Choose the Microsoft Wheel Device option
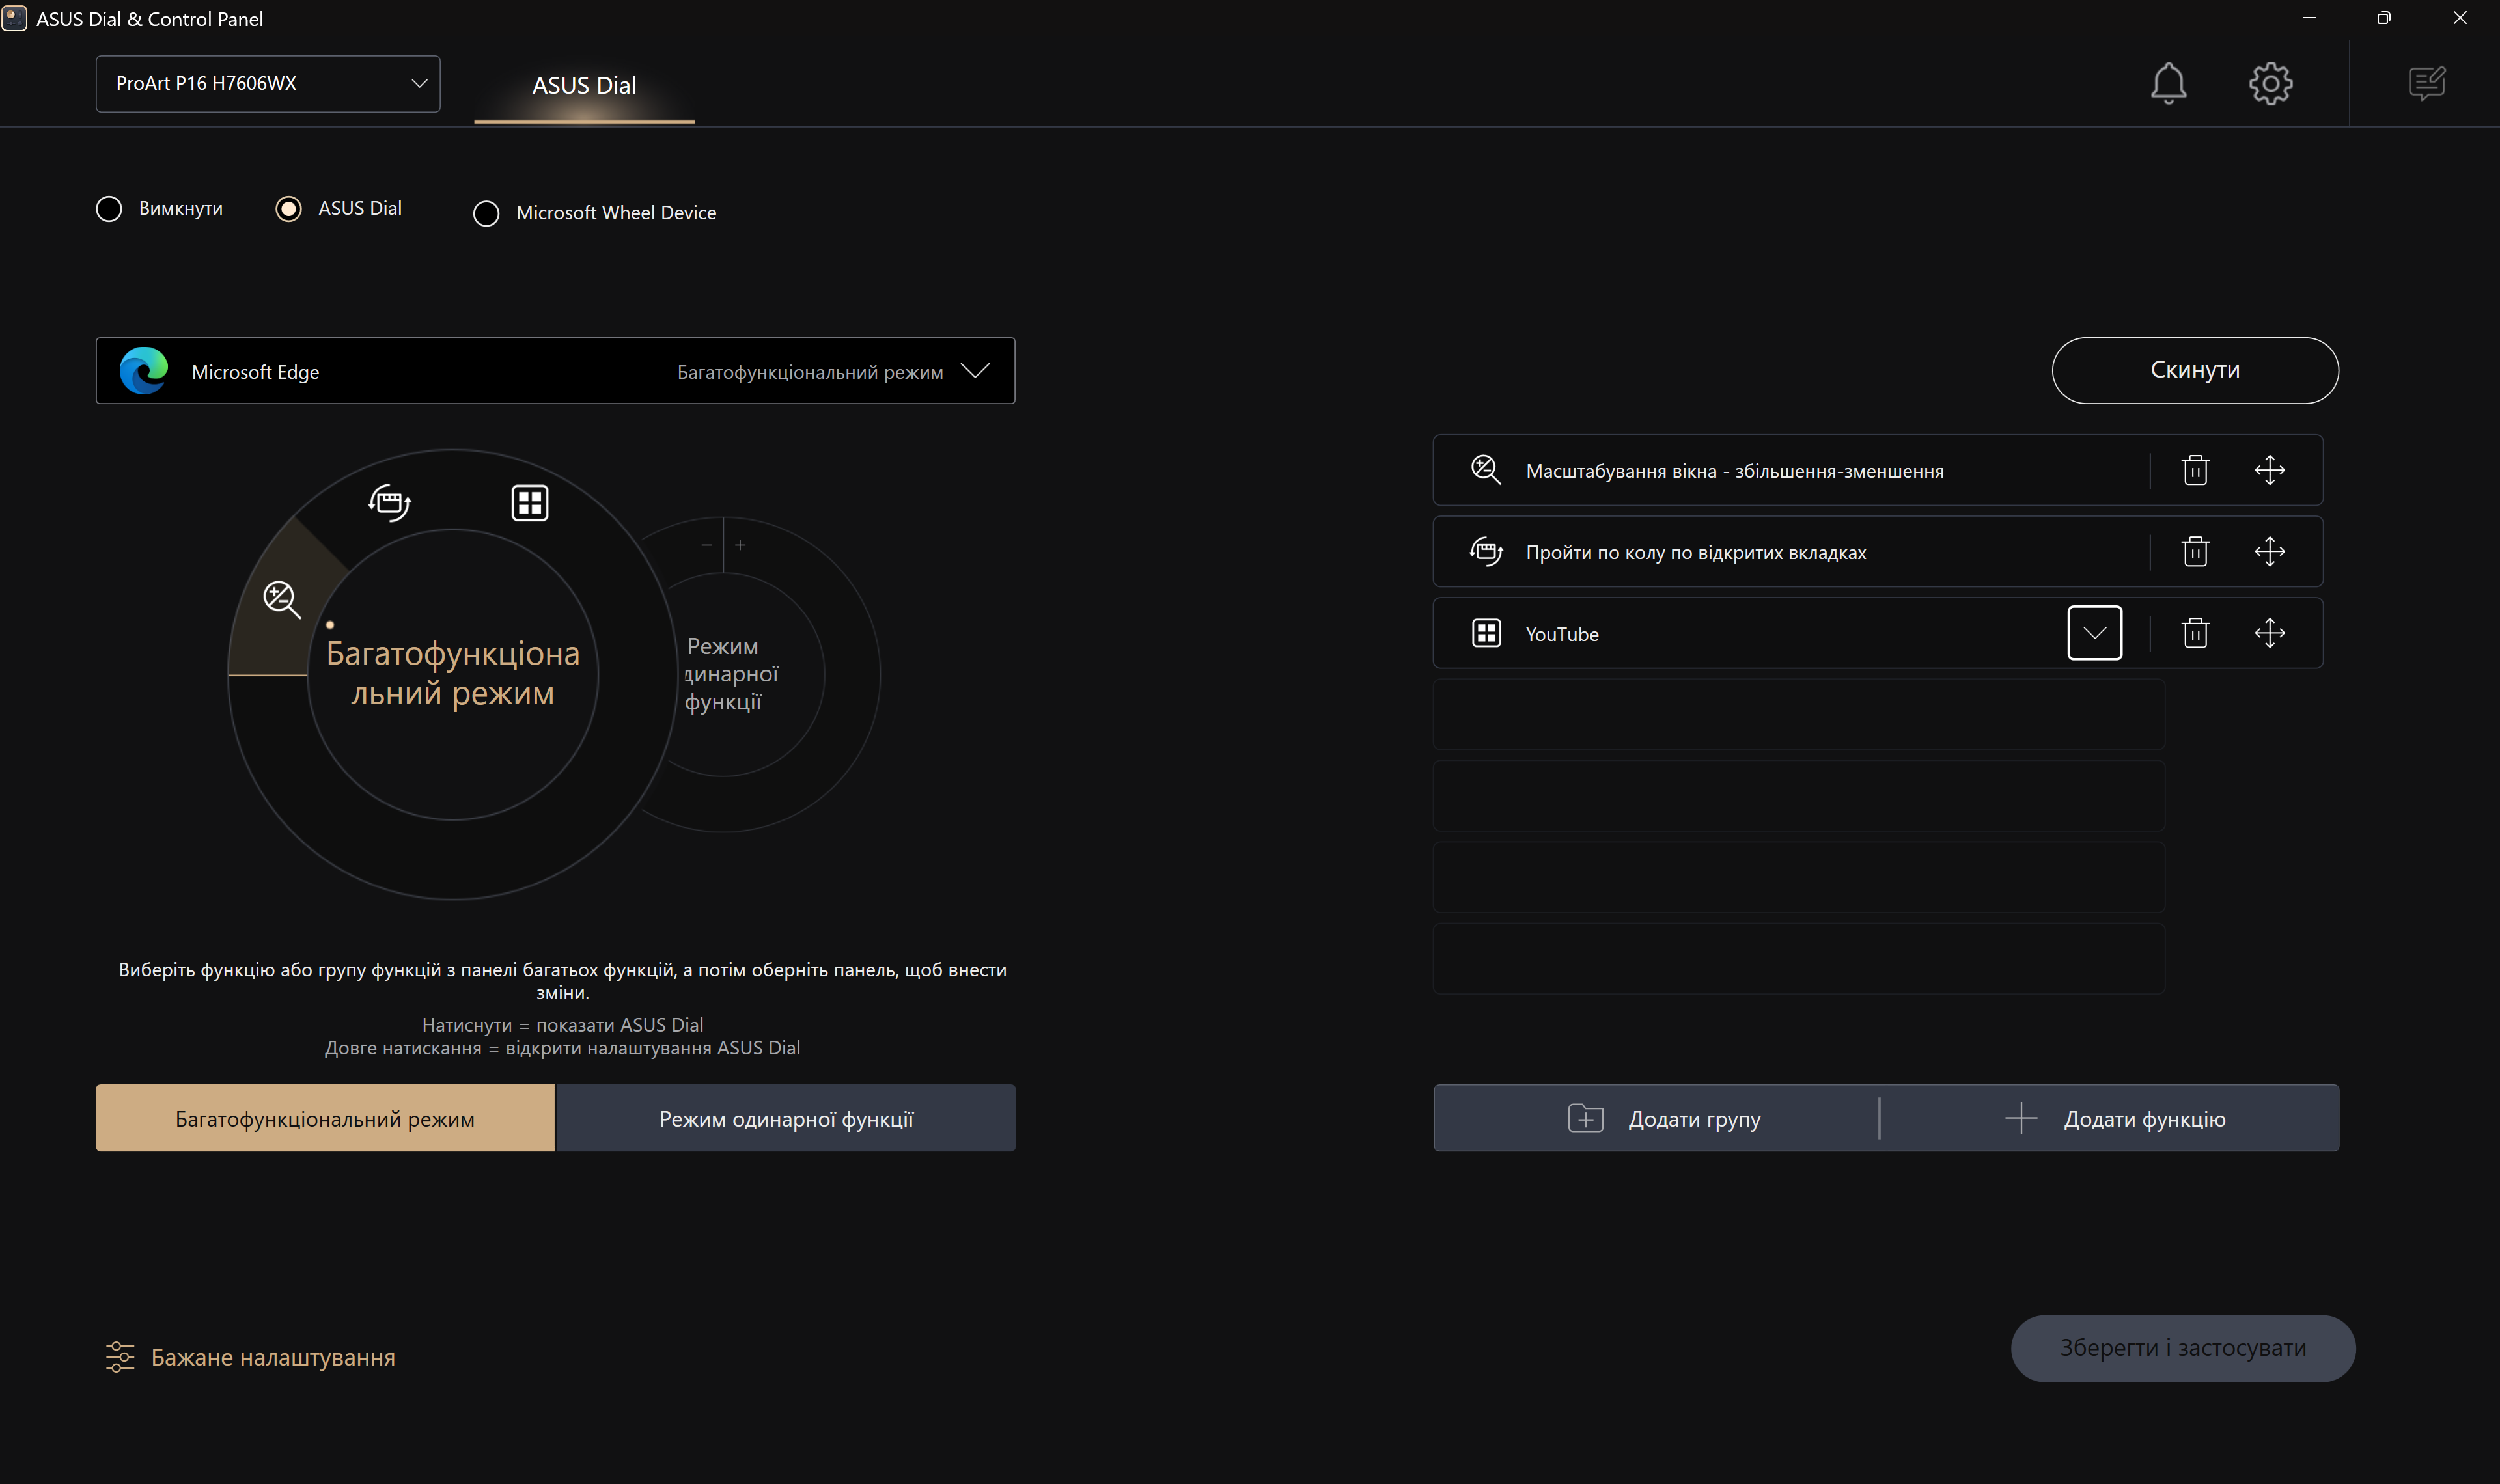Screen dimensions: 2500x1484 [486, 213]
